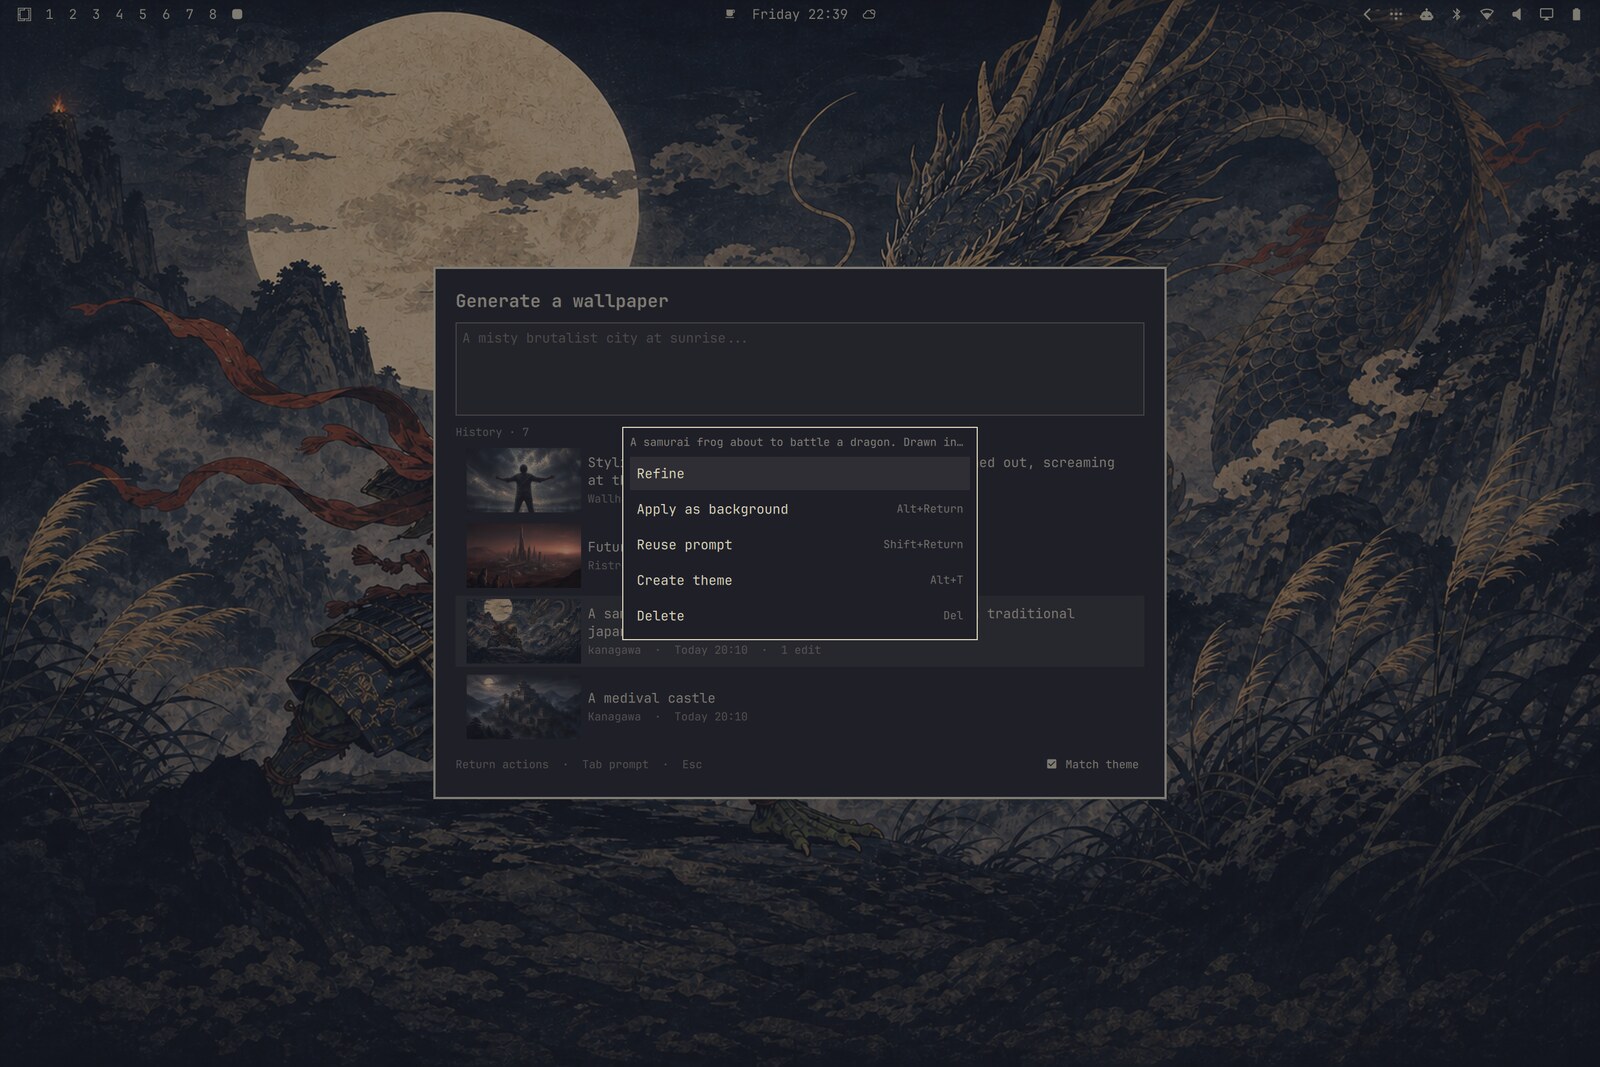Click the 'Return actions' hint

coord(502,765)
